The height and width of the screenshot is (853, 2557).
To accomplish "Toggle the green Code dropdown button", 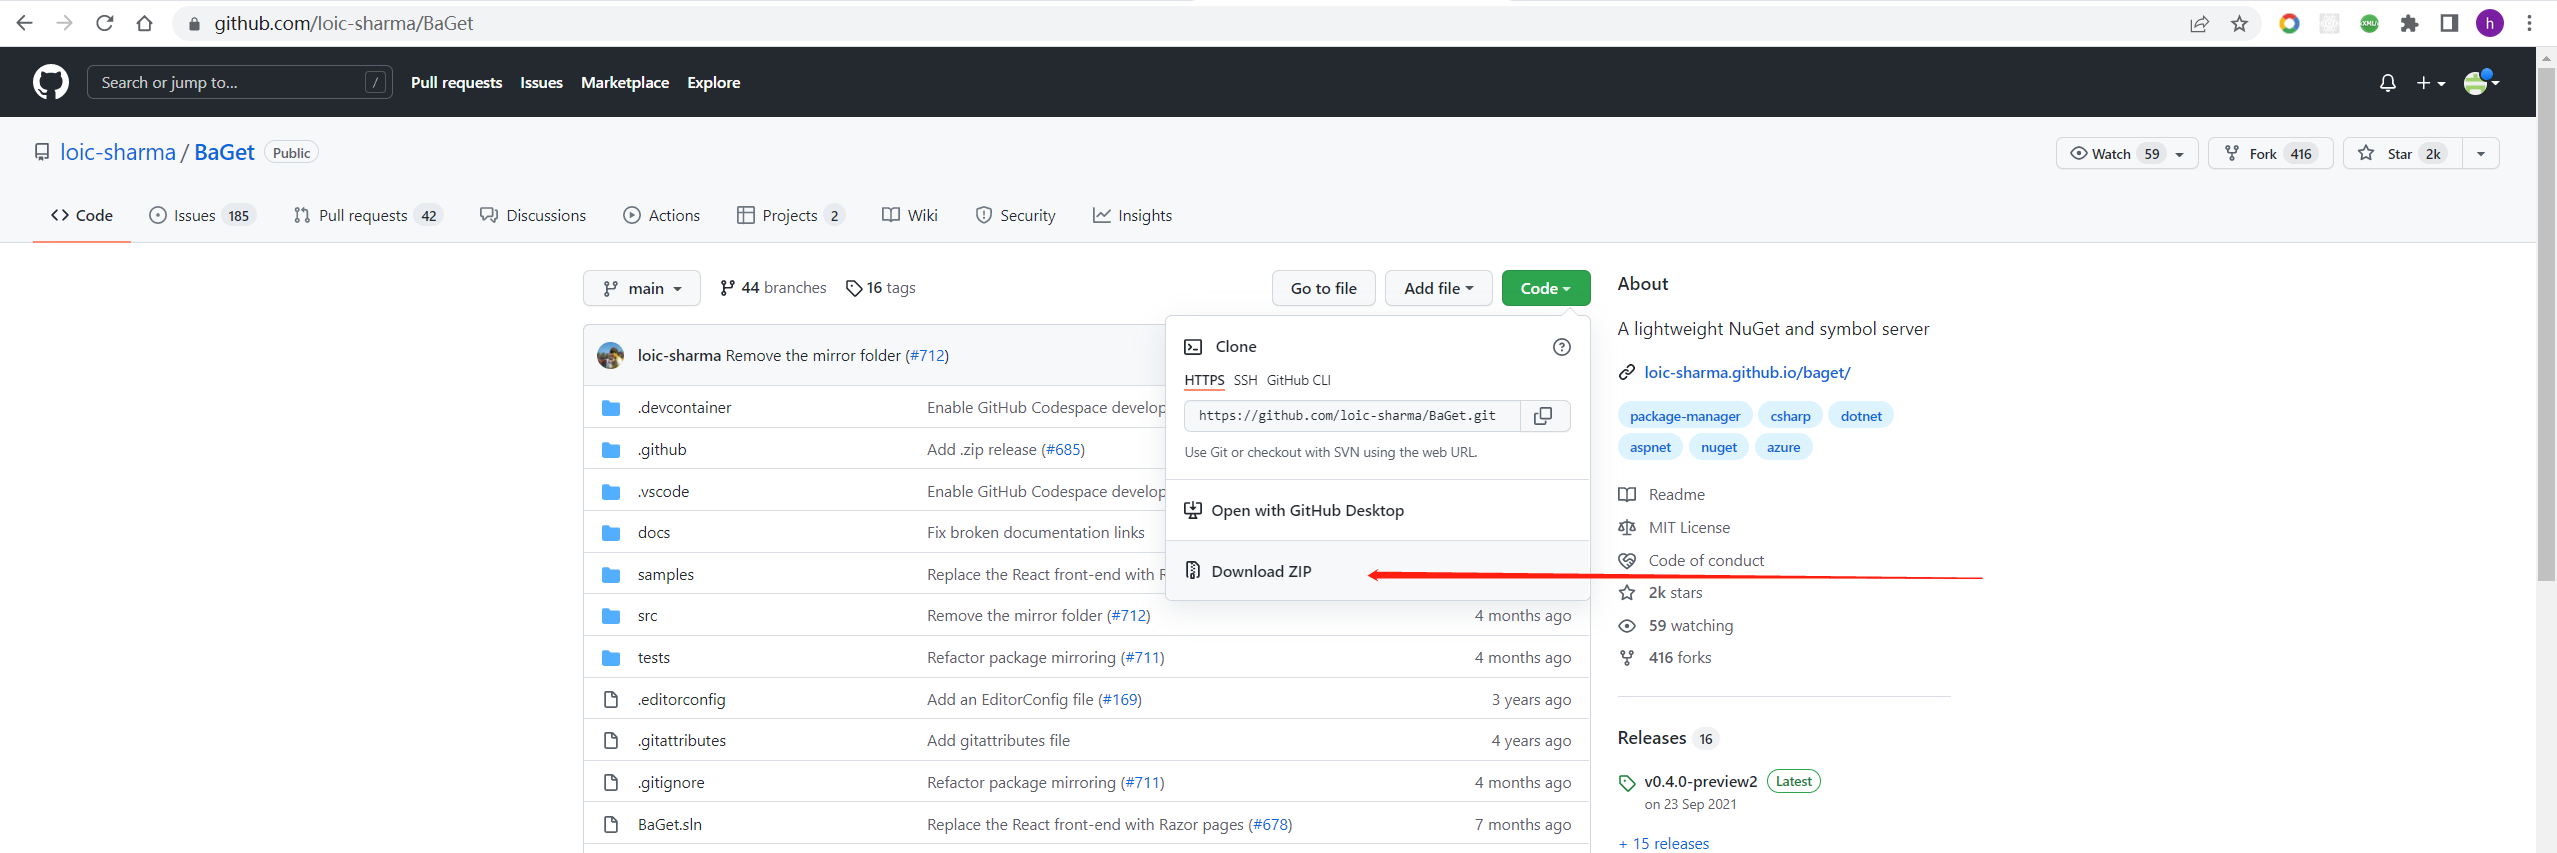I will pyautogui.click(x=1545, y=288).
